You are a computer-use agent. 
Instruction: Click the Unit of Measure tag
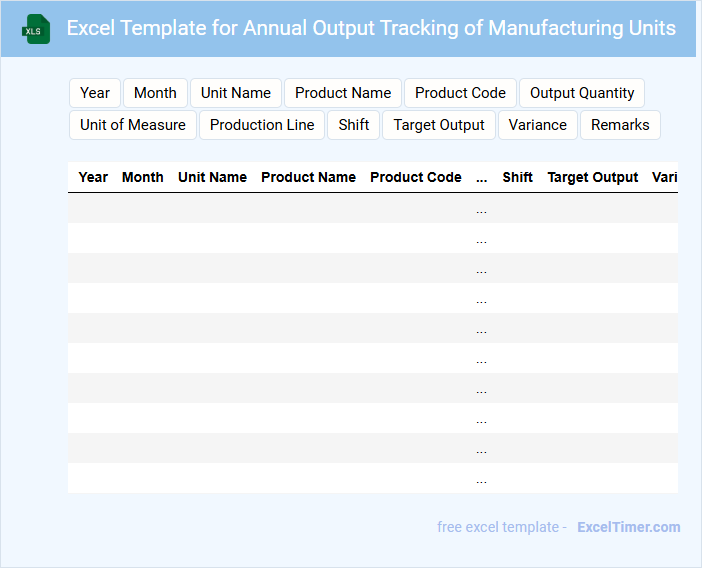click(x=133, y=125)
